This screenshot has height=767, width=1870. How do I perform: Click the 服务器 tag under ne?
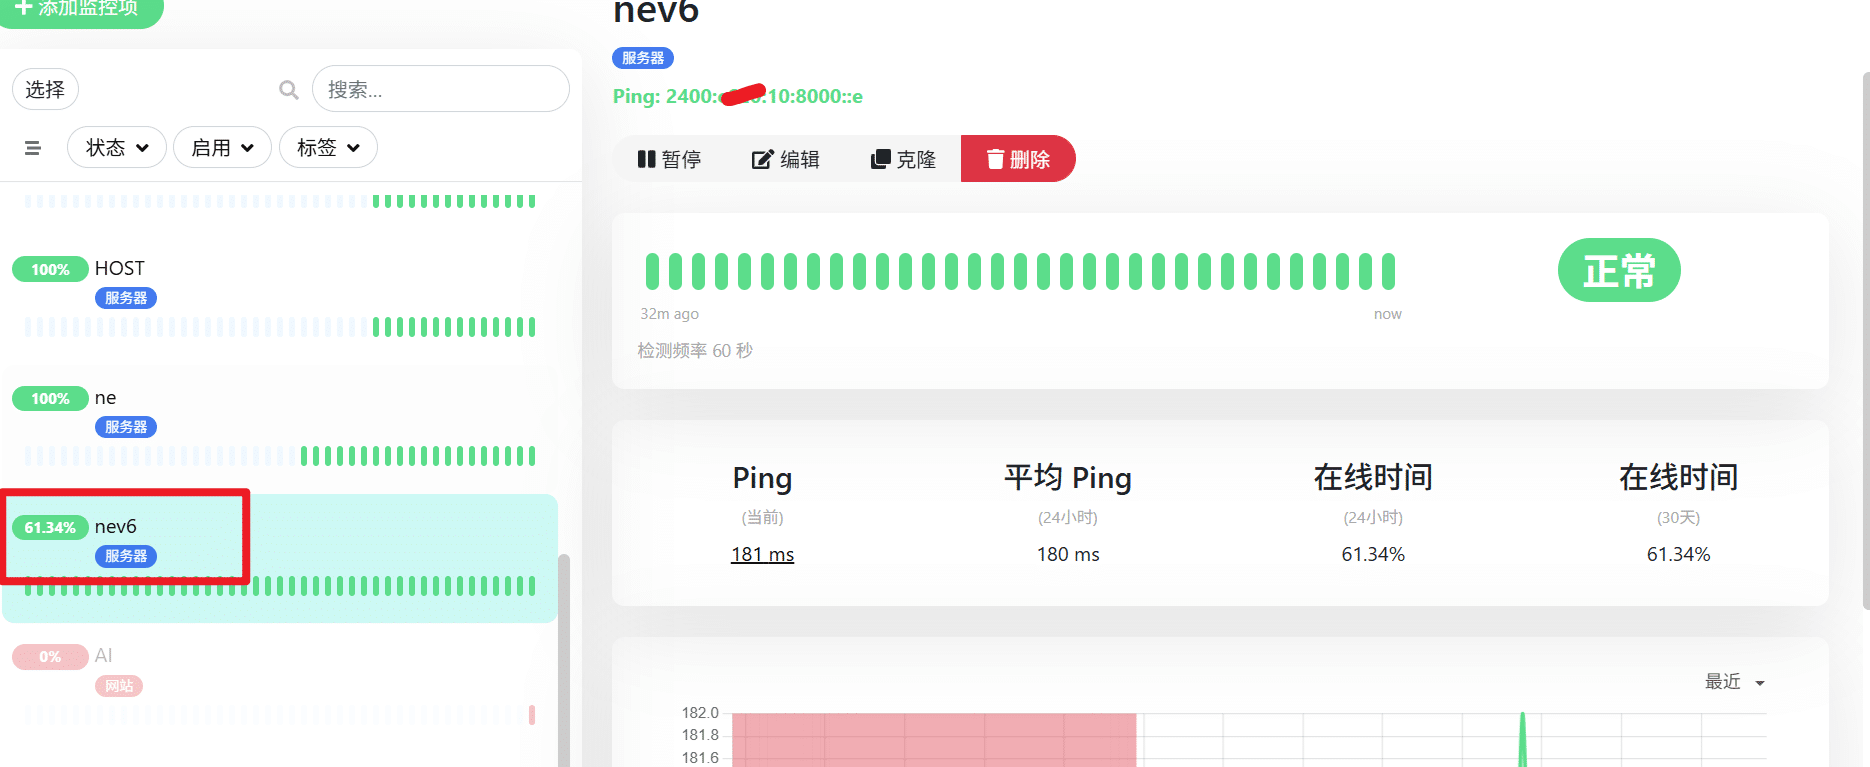pos(126,427)
